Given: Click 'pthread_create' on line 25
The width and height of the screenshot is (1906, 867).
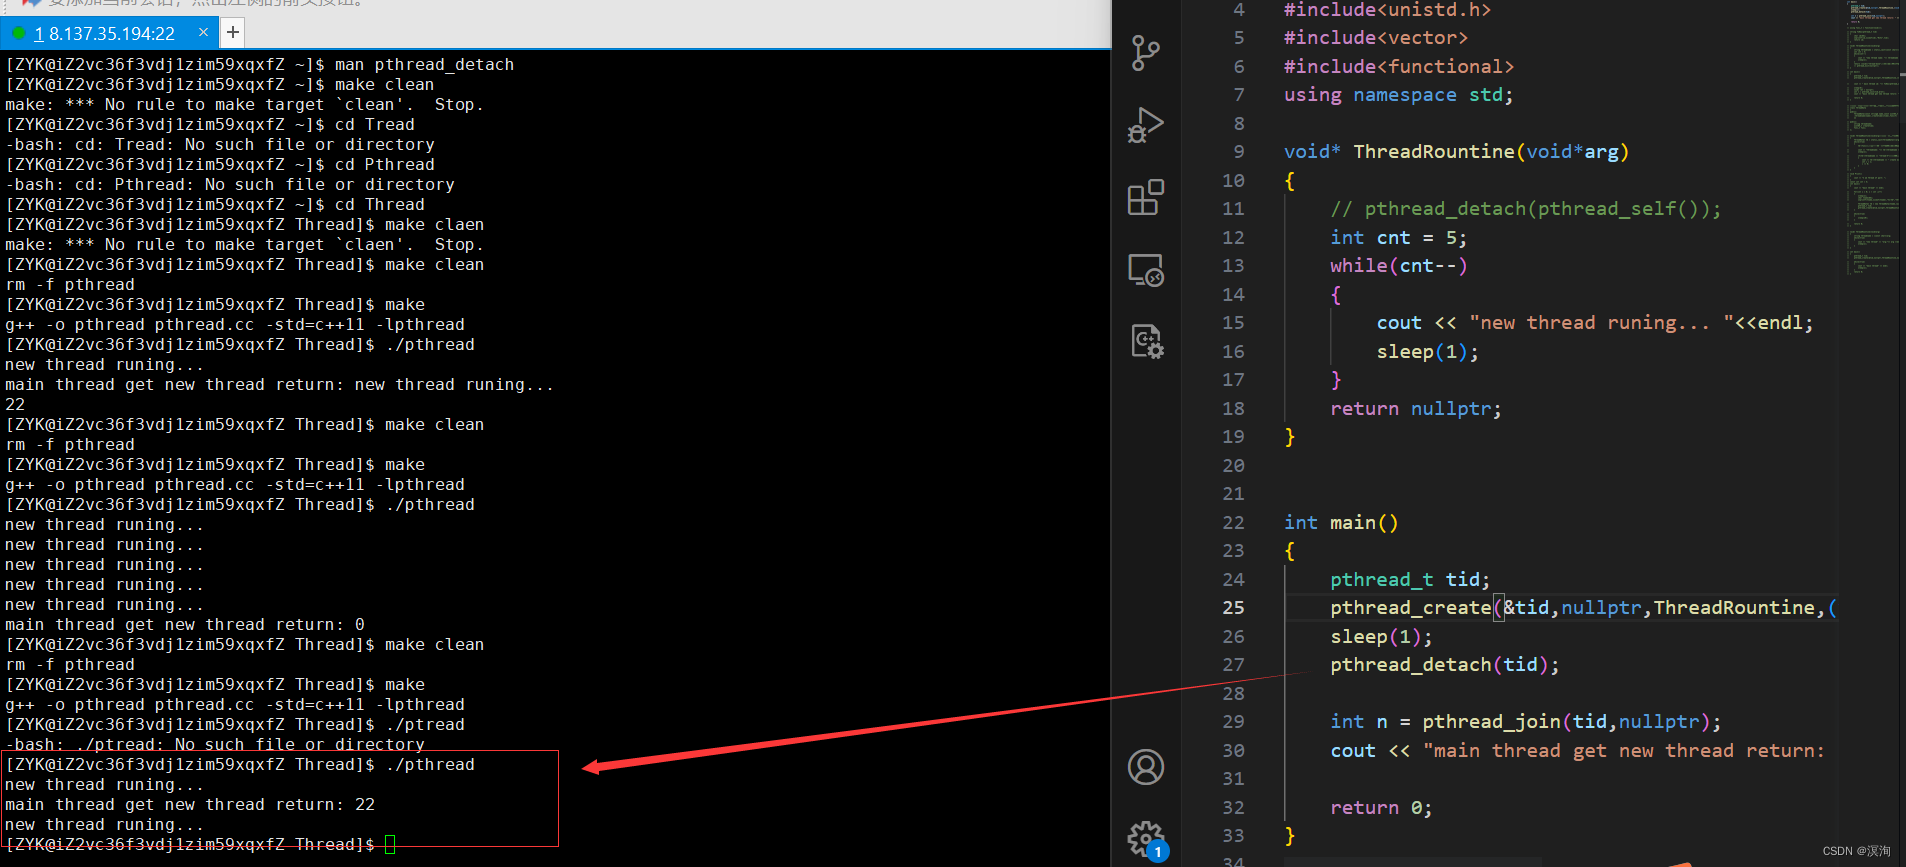Looking at the screenshot, I should [1410, 608].
